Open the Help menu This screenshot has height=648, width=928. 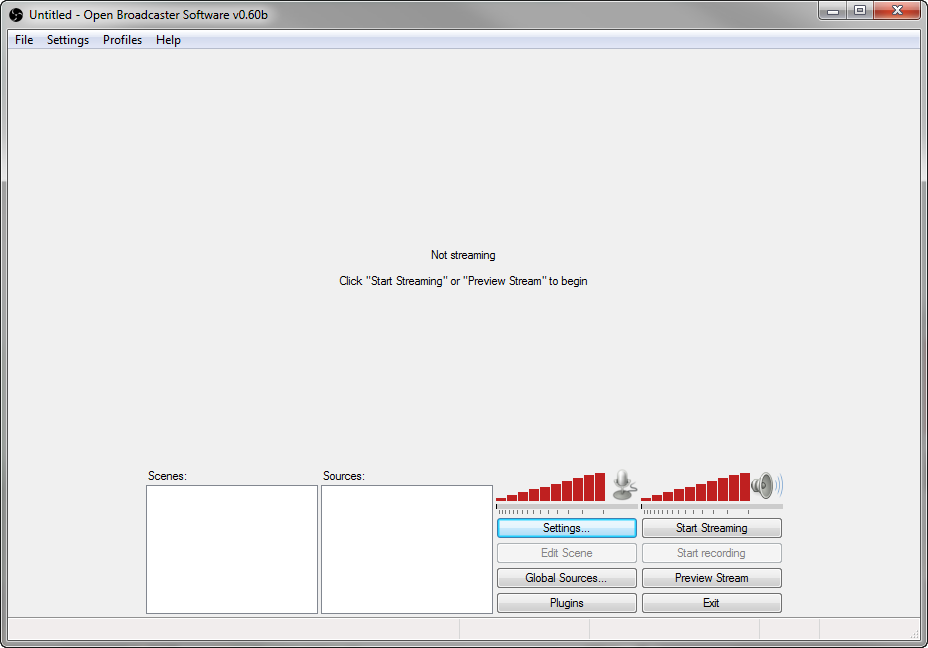[x=168, y=40]
